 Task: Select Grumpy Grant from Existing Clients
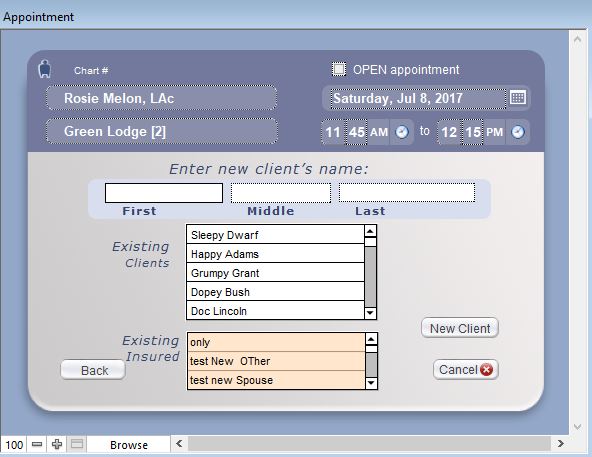point(275,273)
